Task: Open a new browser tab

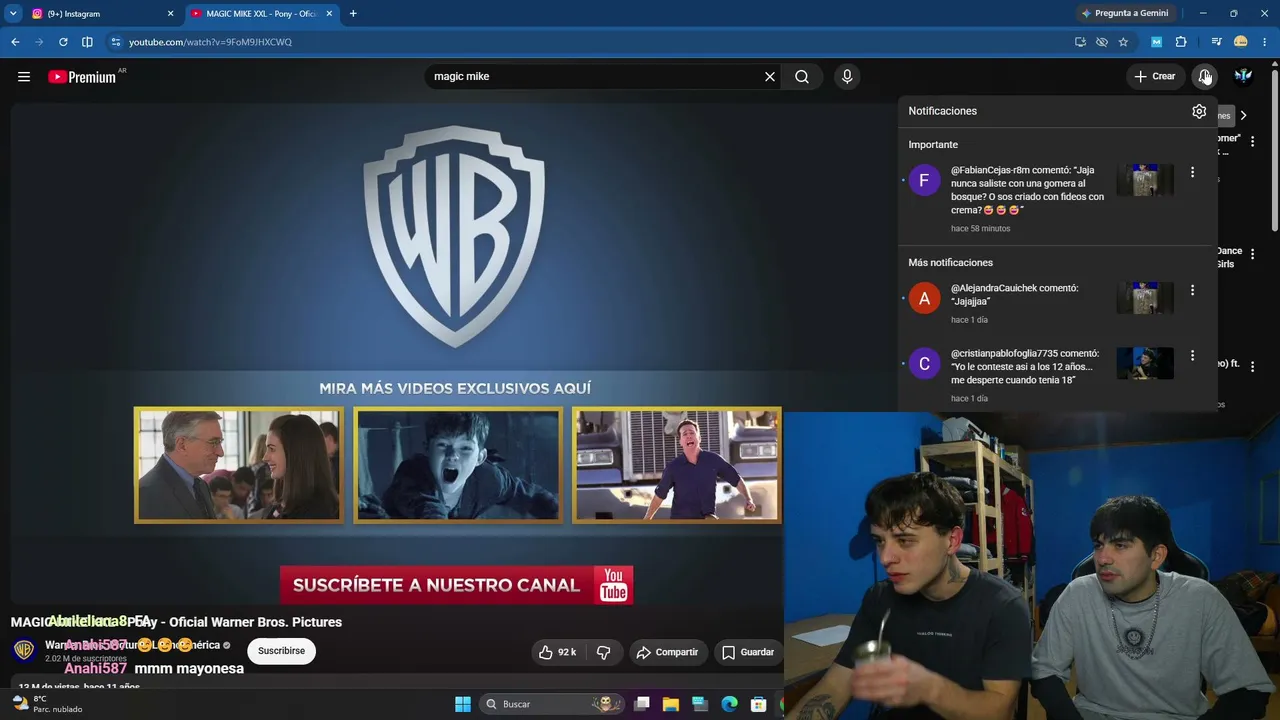Action: coord(353,14)
